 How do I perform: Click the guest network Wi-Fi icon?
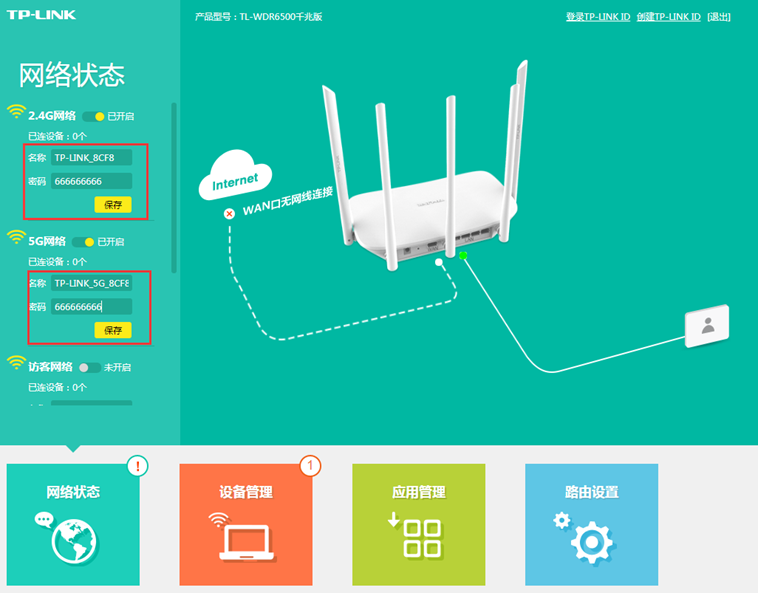click(16, 363)
